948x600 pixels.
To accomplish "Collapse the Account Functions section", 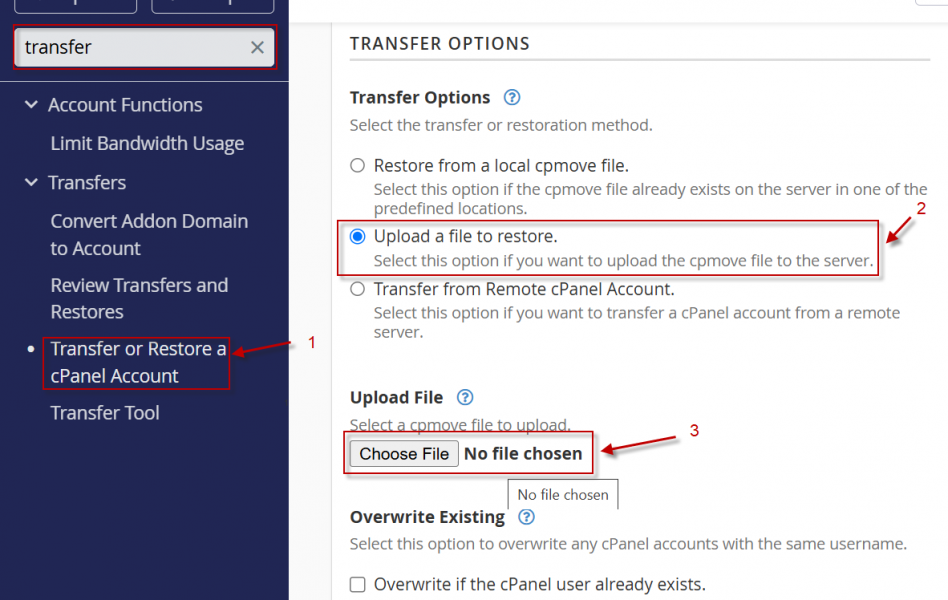I will pyautogui.click(x=31, y=105).
